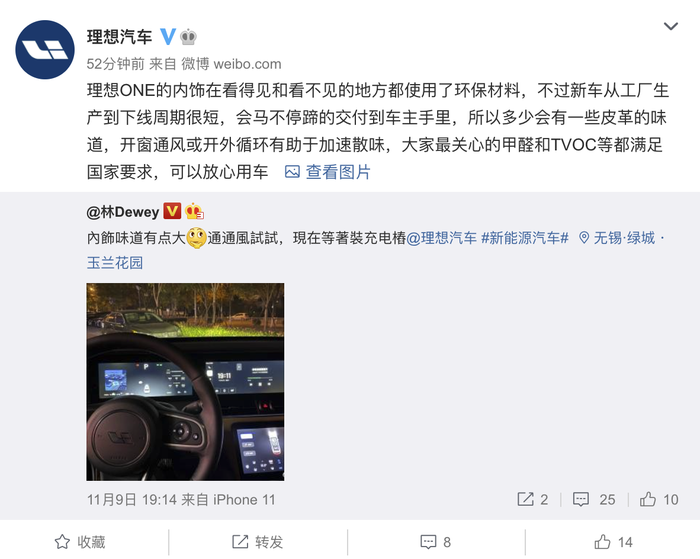
Task: Open the 查看图片 link
Action: (x=338, y=172)
